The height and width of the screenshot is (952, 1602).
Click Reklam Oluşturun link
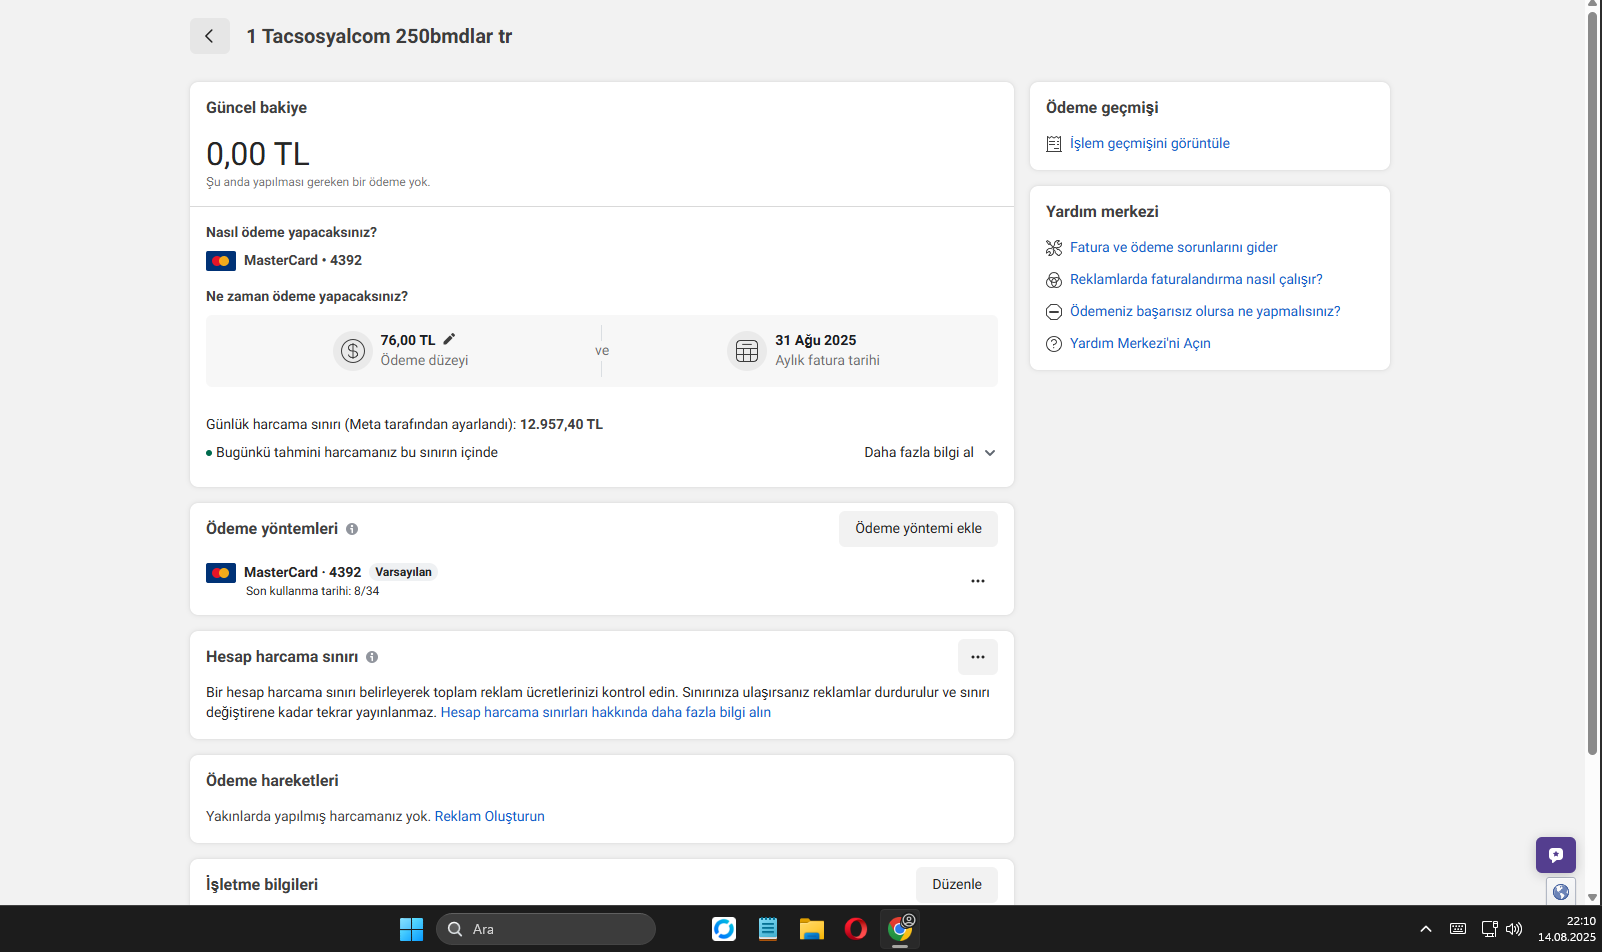click(x=490, y=817)
